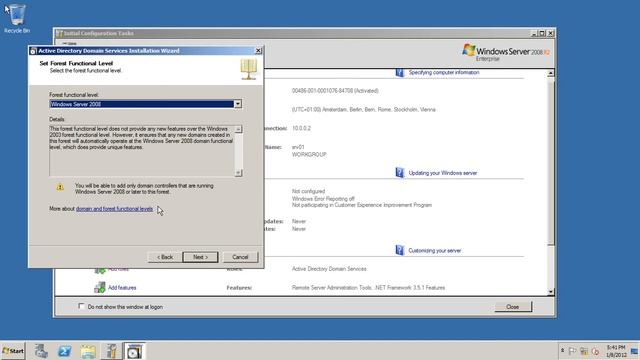Viewport: 640px width, 360px height.
Task: Minimize the Initial Configuration Tasks window
Action: (534, 33)
